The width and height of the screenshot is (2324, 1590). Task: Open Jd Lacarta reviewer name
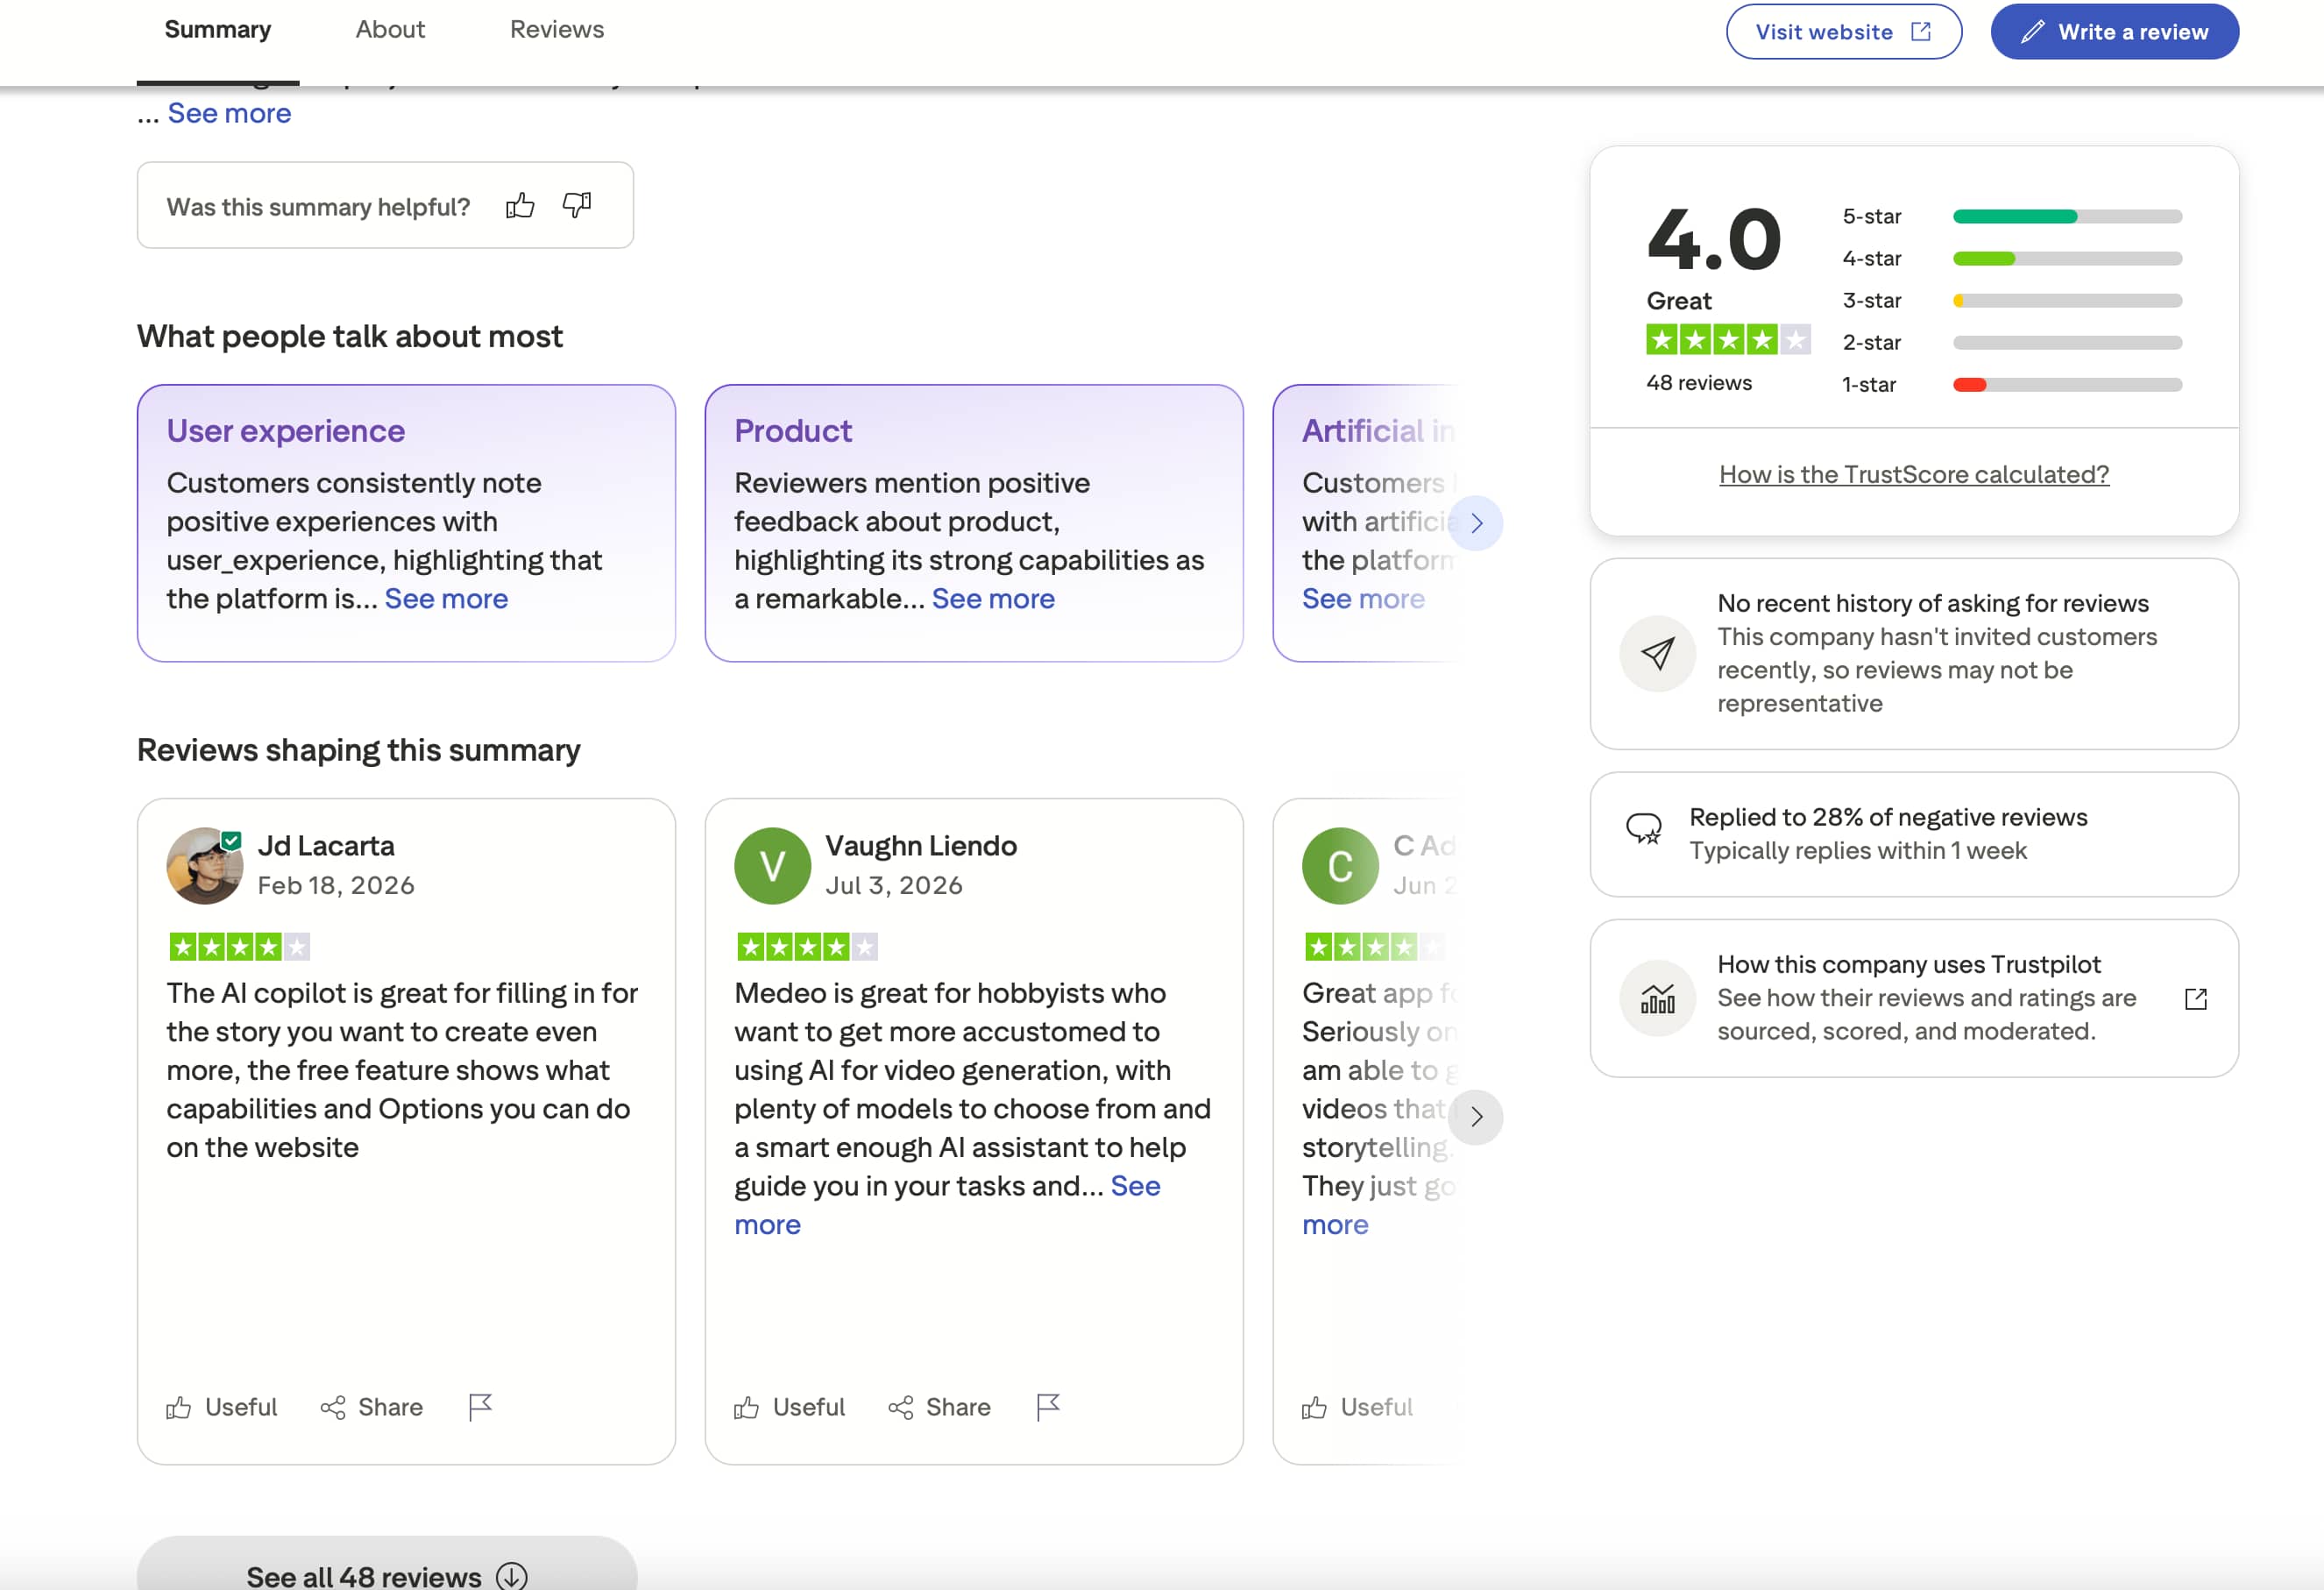[326, 846]
